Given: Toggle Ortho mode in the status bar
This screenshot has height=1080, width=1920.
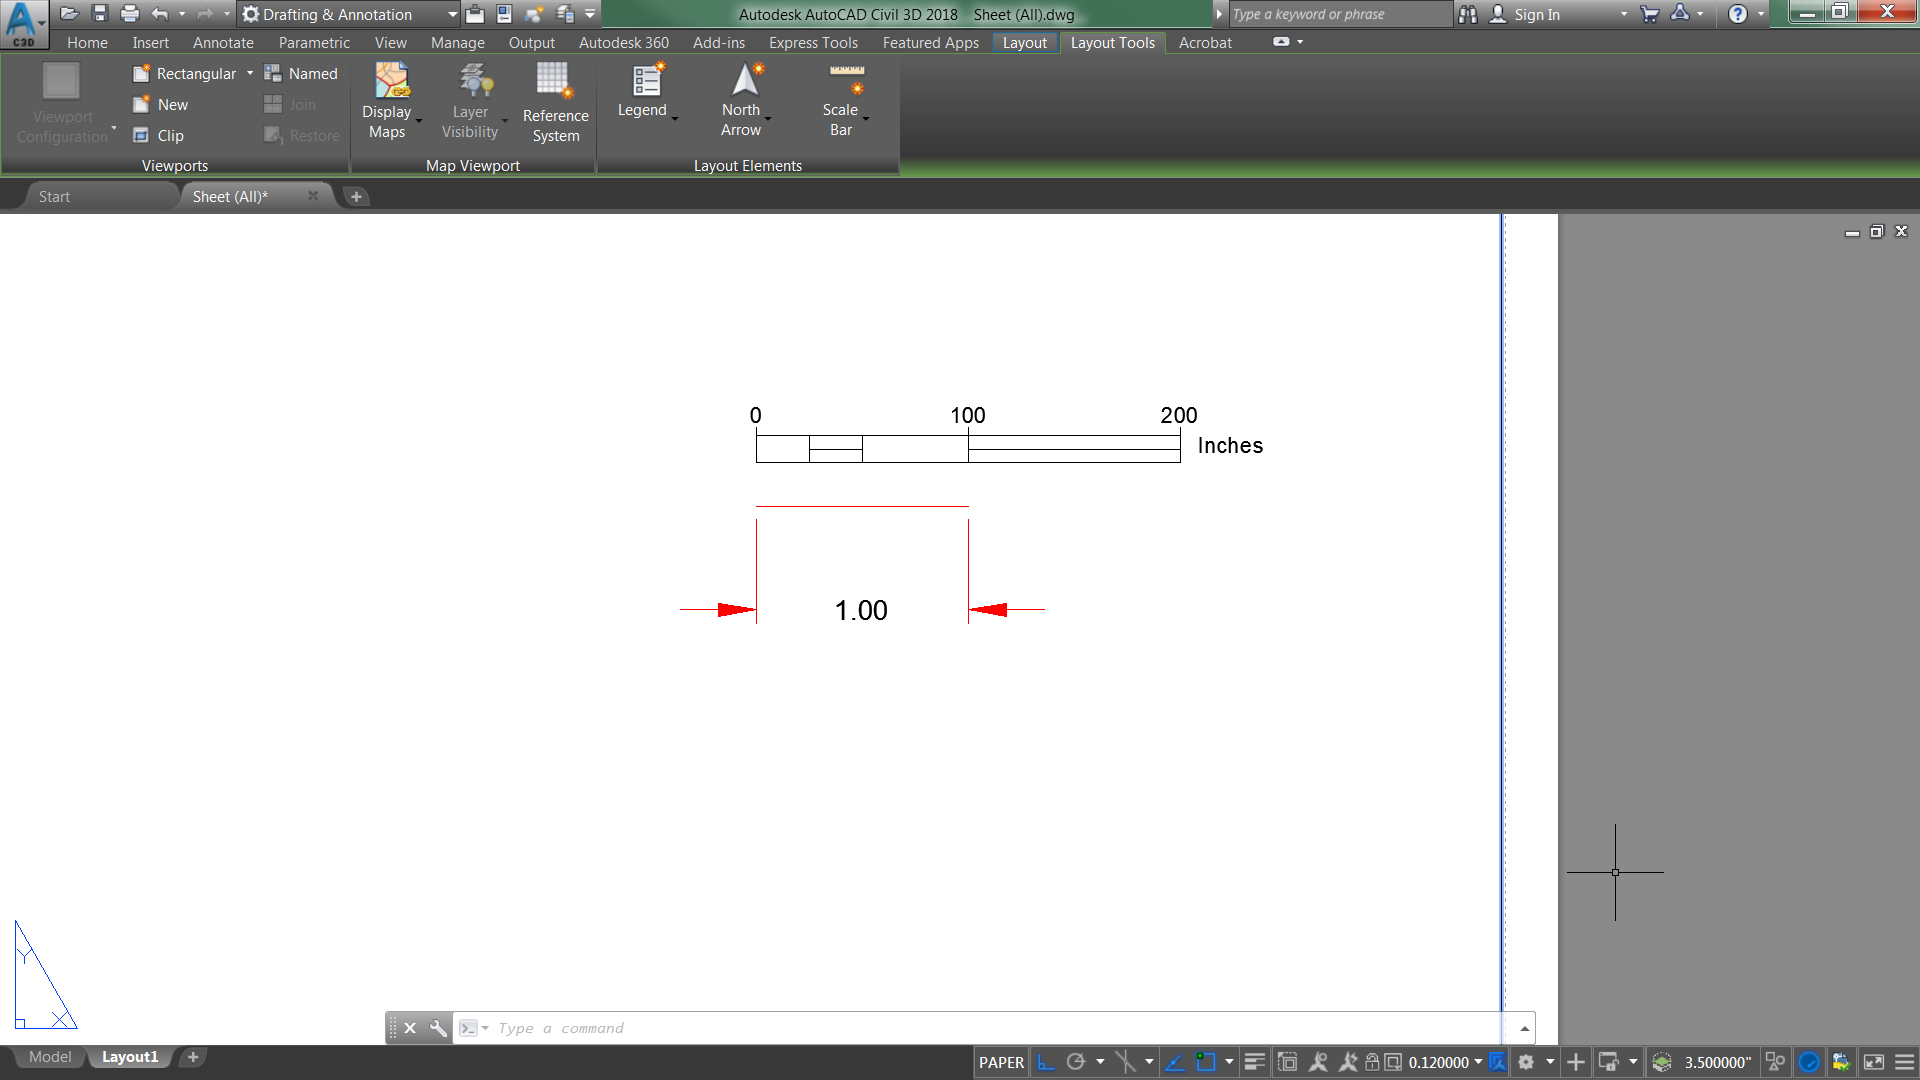Looking at the screenshot, I should coord(1046,1062).
